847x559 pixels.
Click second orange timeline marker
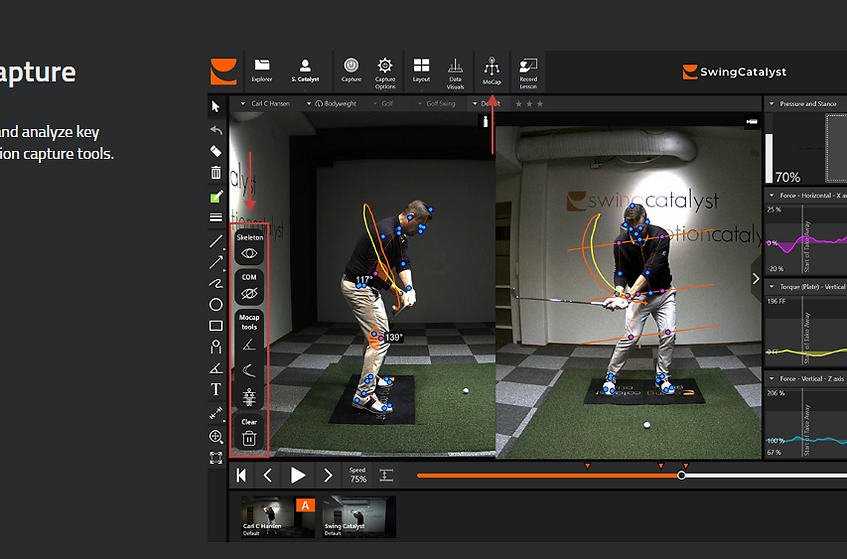point(661,466)
